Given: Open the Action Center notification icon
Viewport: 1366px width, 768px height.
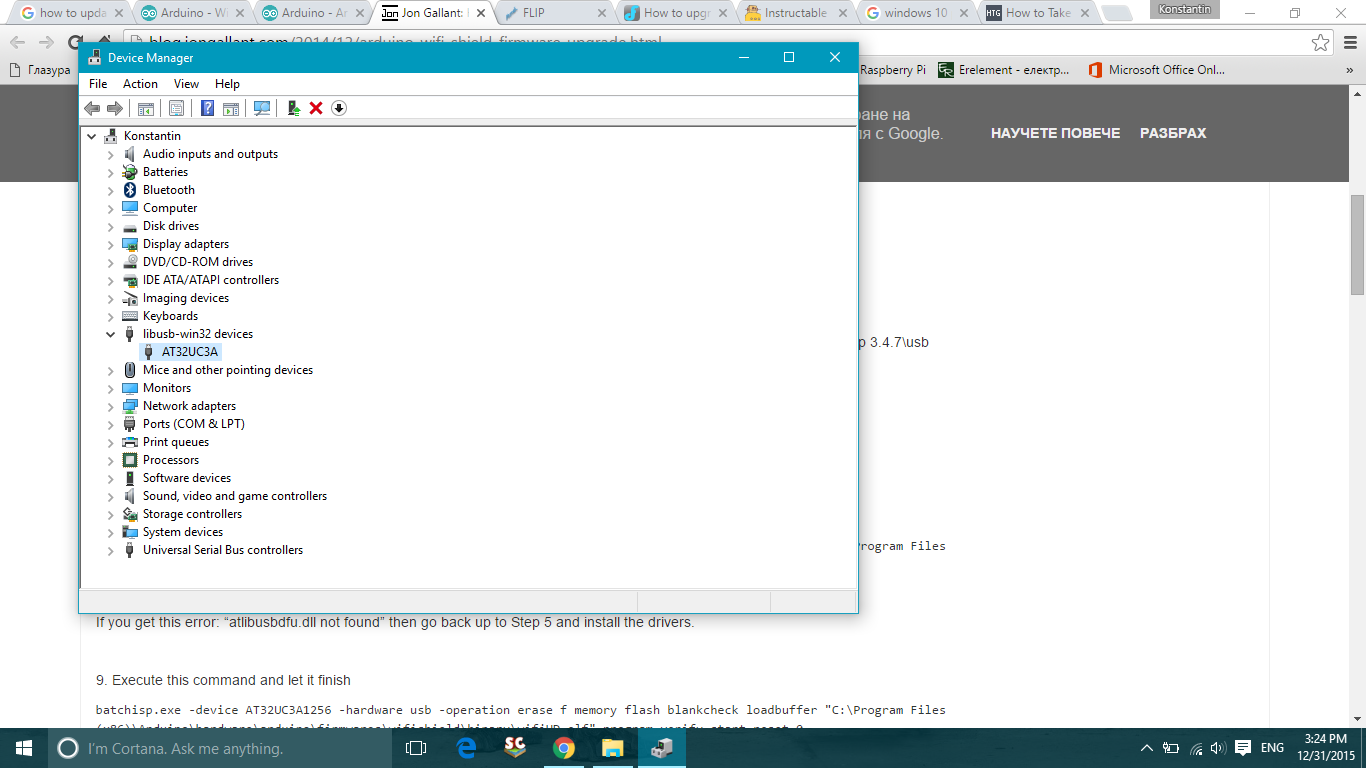Looking at the screenshot, I should (1241, 747).
